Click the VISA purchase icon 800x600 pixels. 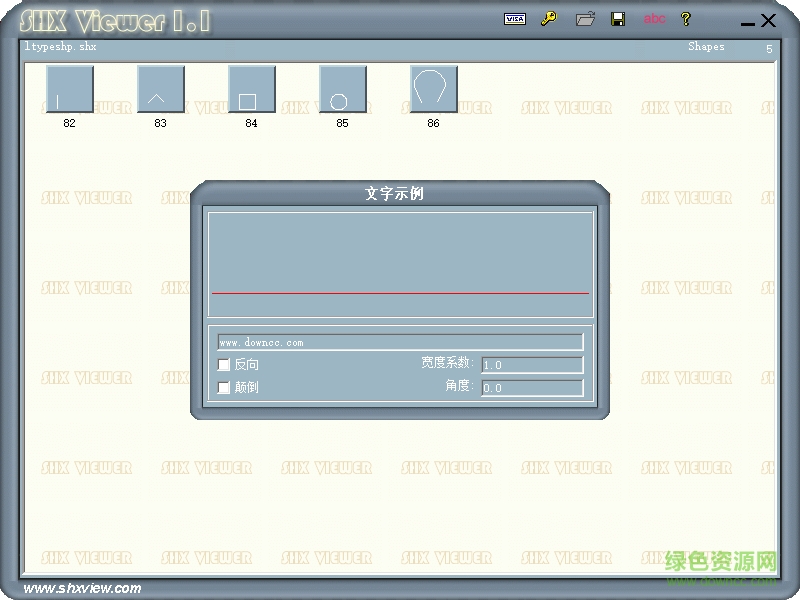click(515, 19)
